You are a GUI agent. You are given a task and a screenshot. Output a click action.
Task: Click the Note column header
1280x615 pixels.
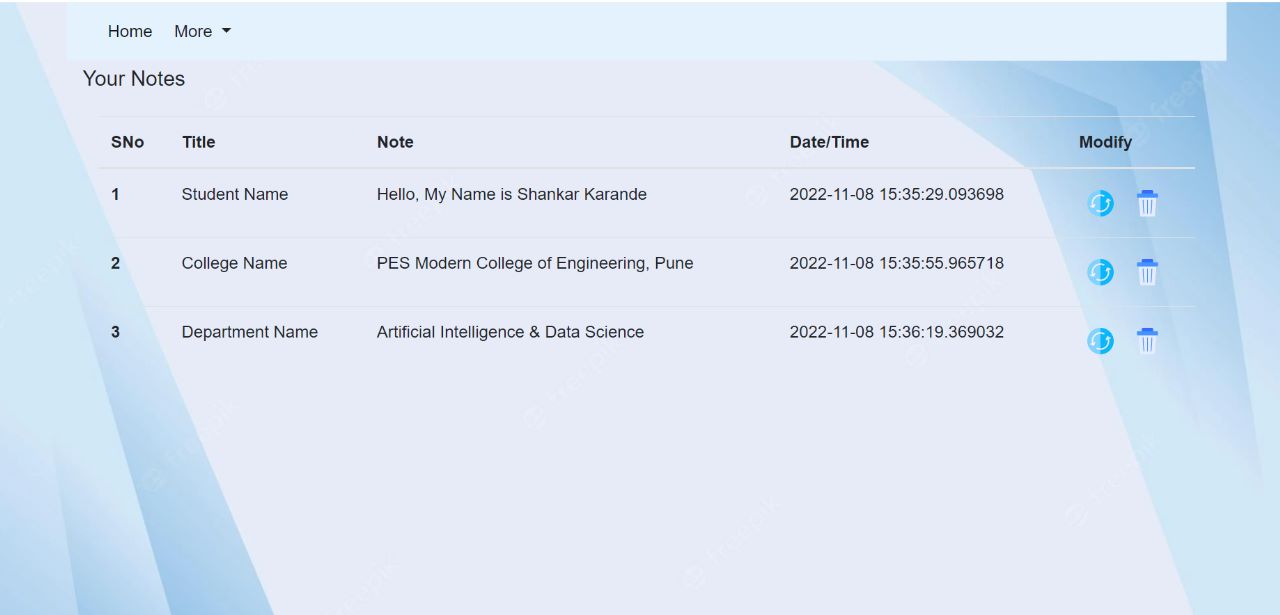point(395,142)
